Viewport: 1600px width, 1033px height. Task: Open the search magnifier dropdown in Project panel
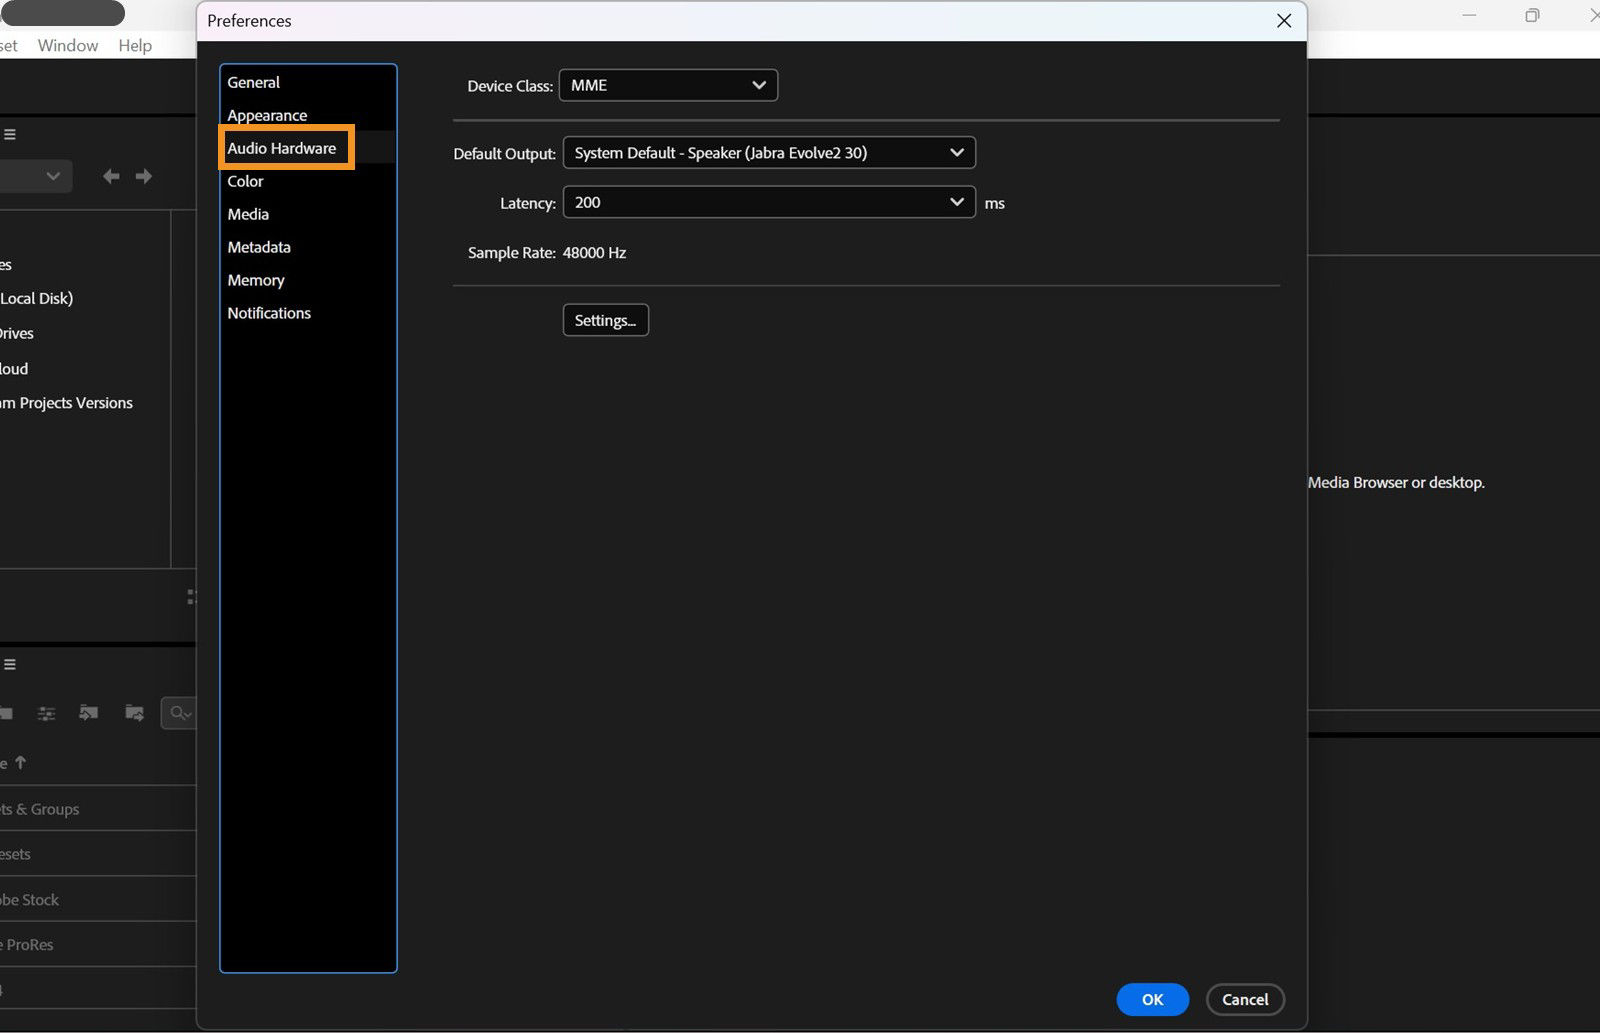coord(179,713)
